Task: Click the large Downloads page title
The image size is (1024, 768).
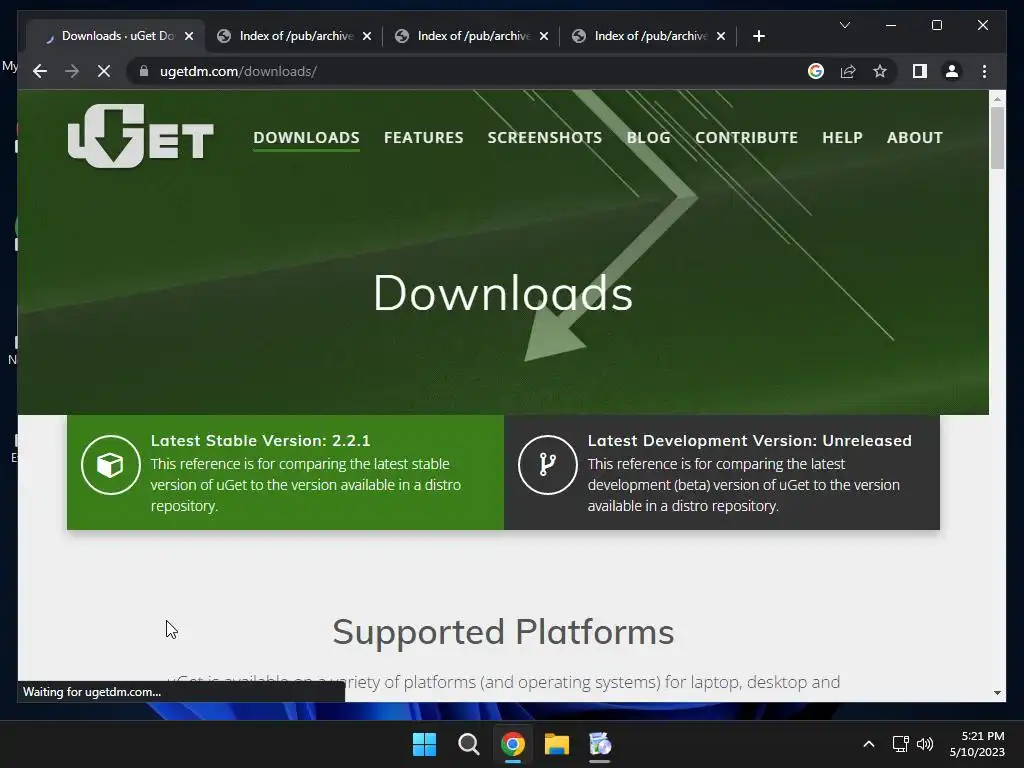Action: 503,293
